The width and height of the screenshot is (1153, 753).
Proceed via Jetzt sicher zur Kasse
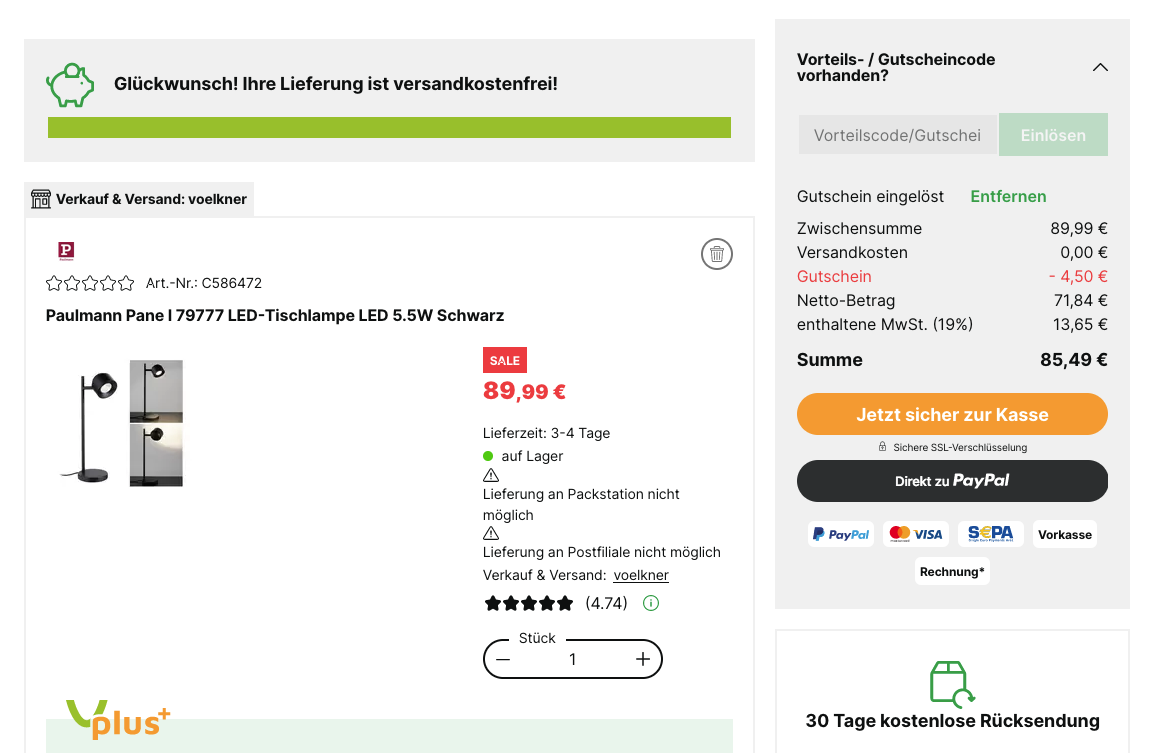pos(952,415)
